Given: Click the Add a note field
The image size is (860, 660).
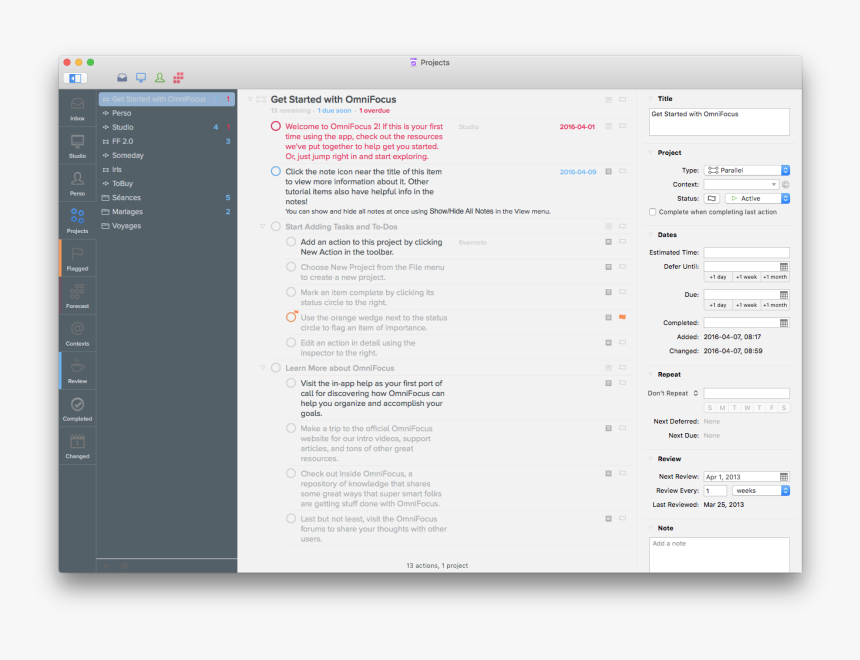Looking at the screenshot, I should pyautogui.click(x=719, y=552).
